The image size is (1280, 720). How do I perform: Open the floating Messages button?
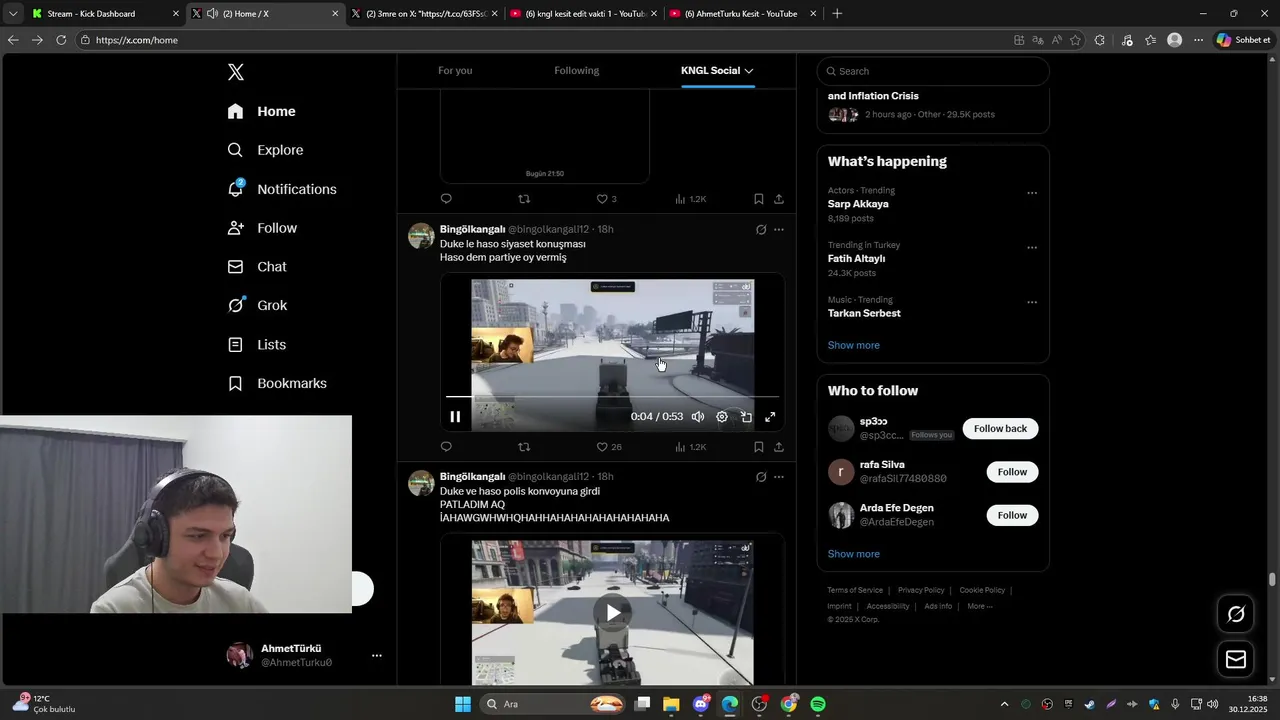(1236, 659)
